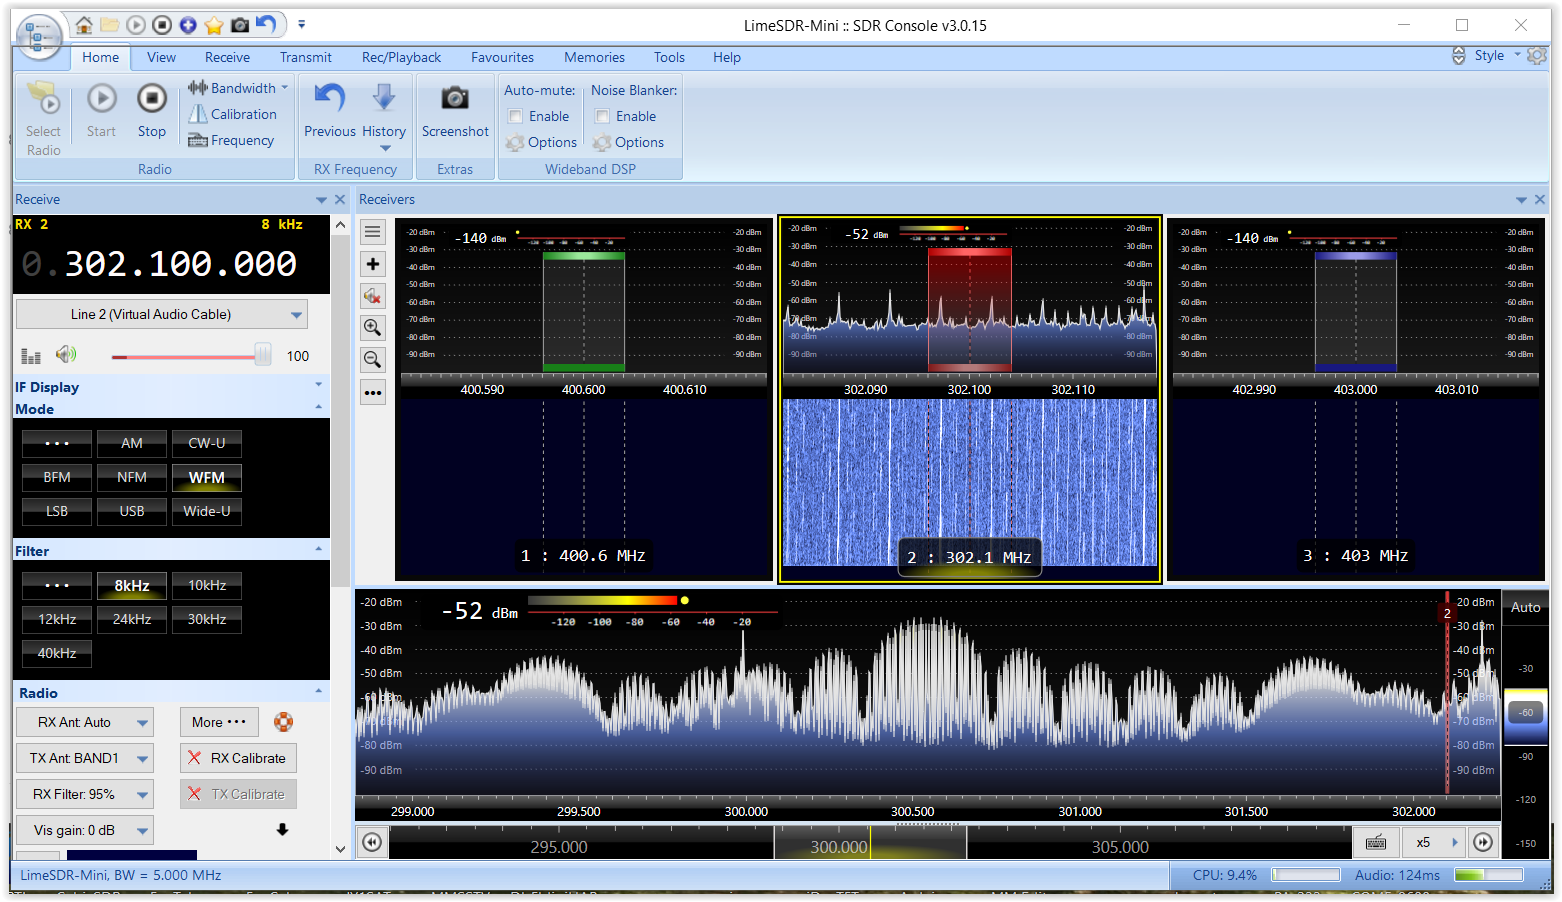Select AM demodulation mode

click(132, 443)
